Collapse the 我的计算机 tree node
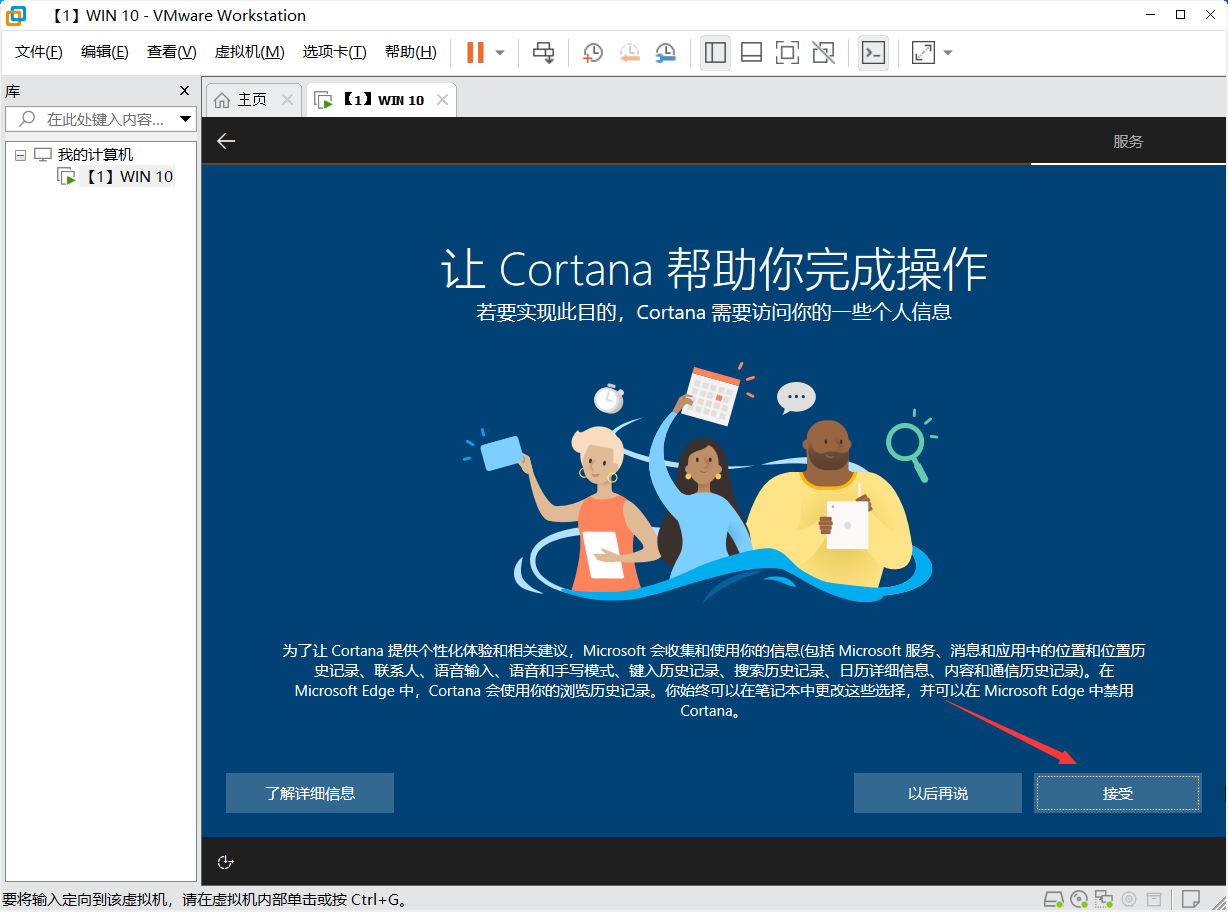 point(20,155)
